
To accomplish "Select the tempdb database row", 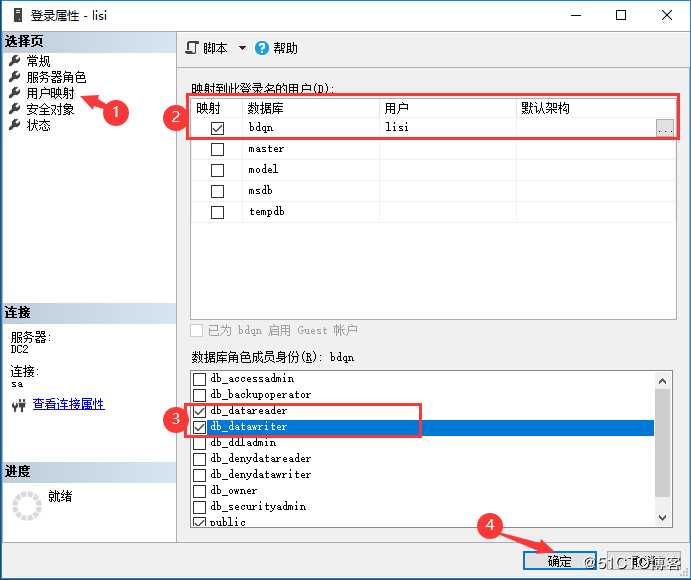I will point(433,212).
